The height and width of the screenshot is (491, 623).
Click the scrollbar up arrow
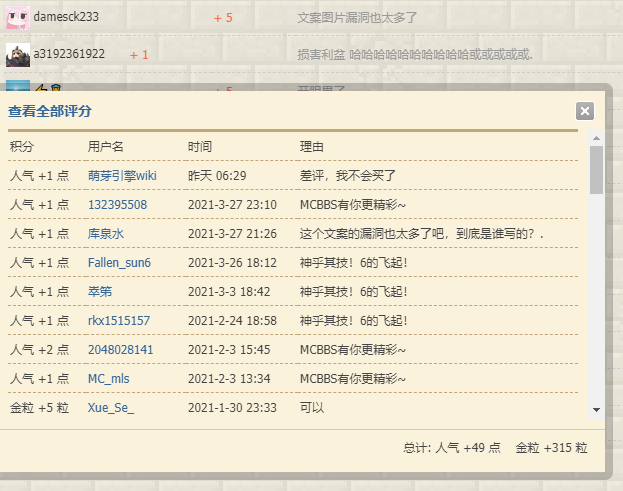(596, 139)
